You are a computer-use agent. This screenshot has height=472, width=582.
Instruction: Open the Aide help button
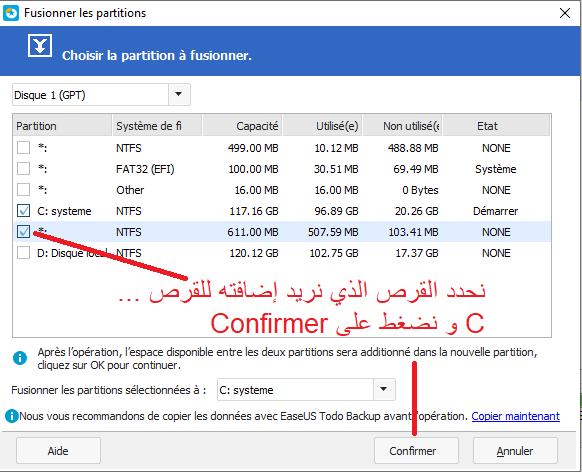[58, 450]
